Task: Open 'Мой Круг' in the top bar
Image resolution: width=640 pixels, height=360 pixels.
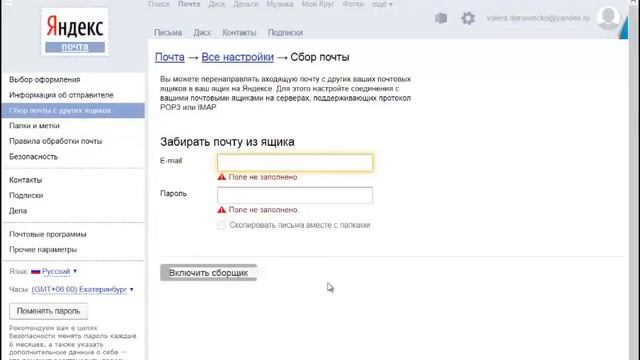Action: pyautogui.click(x=318, y=4)
